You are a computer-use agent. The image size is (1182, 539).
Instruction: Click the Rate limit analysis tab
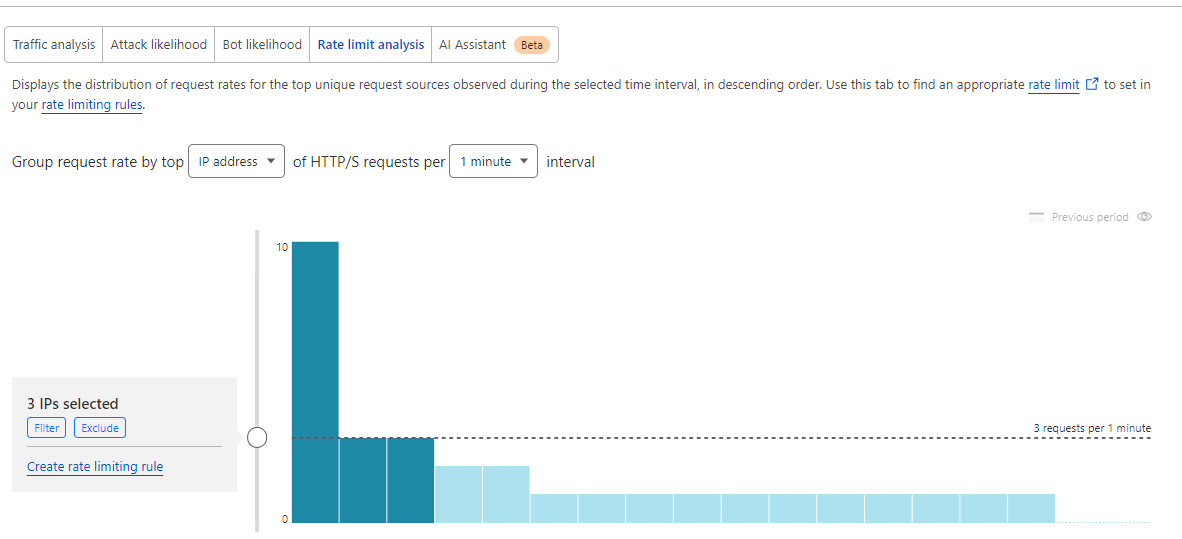[x=370, y=45]
